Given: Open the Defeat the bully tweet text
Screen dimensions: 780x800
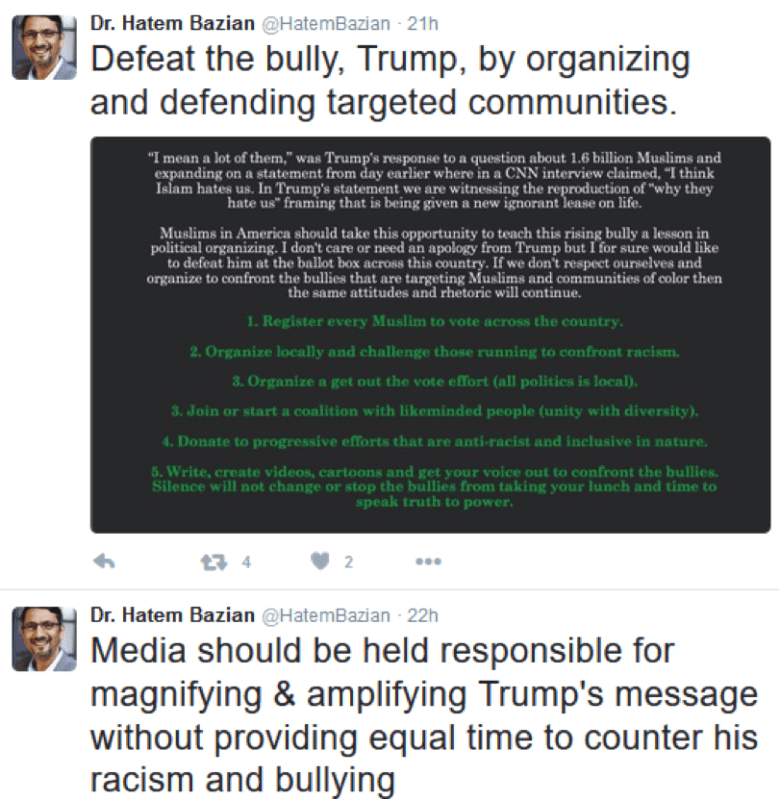Looking at the screenshot, I should [x=390, y=81].
